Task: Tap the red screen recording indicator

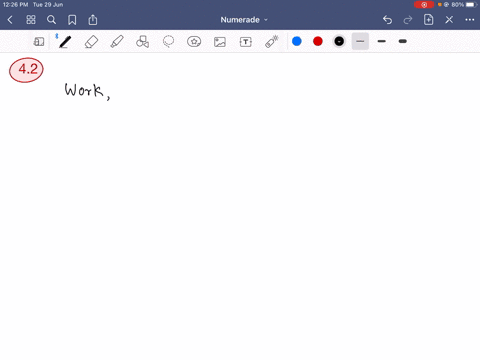Action: pos(424,5)
